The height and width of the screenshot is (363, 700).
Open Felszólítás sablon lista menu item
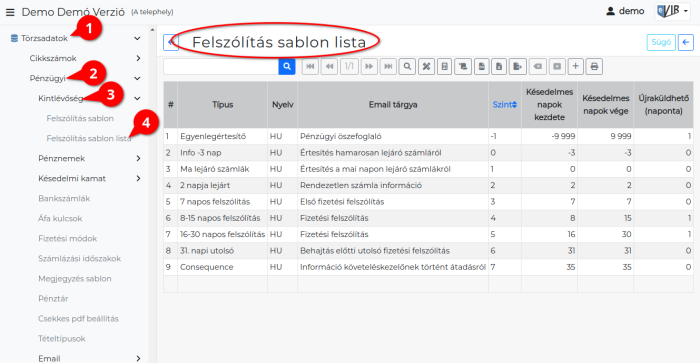pos(89,138)
